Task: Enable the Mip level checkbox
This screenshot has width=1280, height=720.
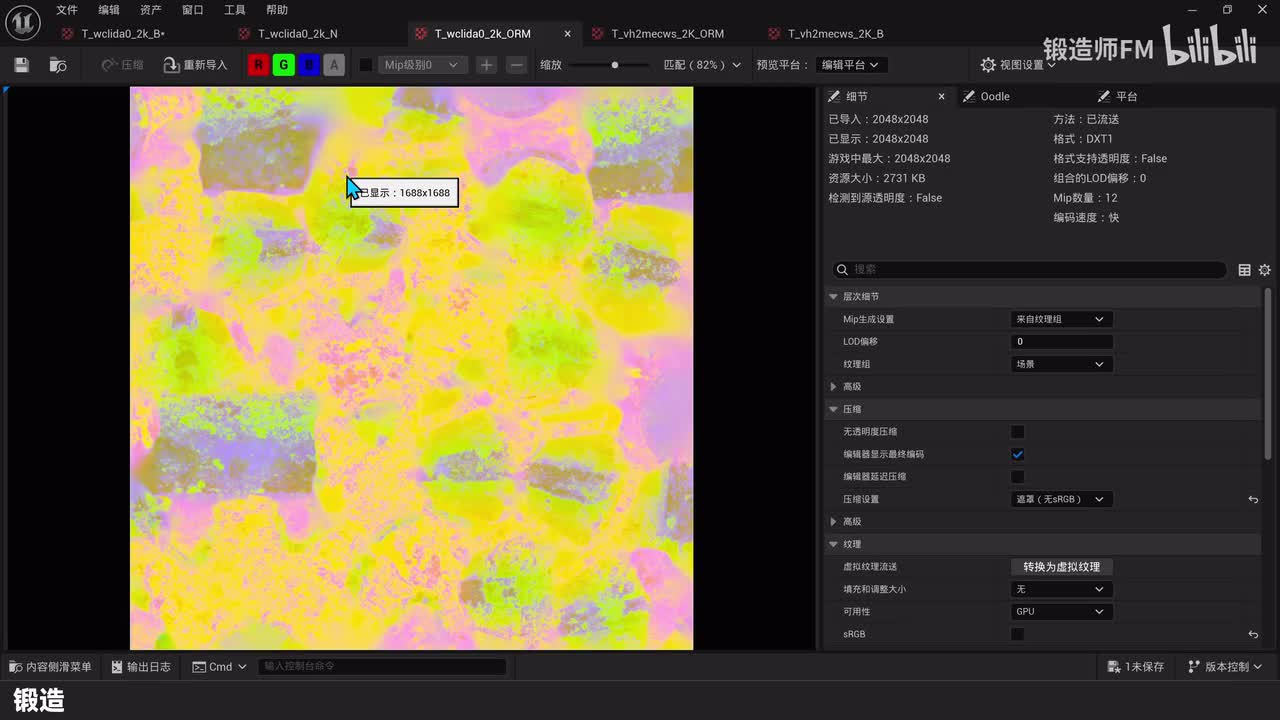Action: point(366,65)
